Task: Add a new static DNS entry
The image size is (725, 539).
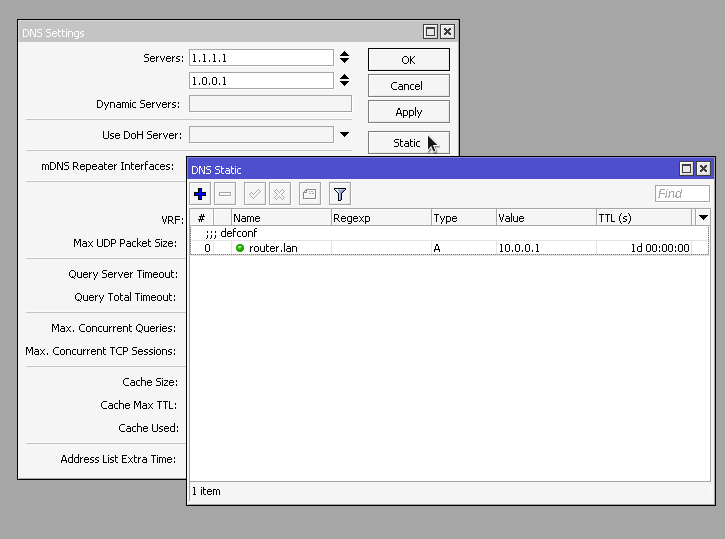Action: click(x=200, y=194)
